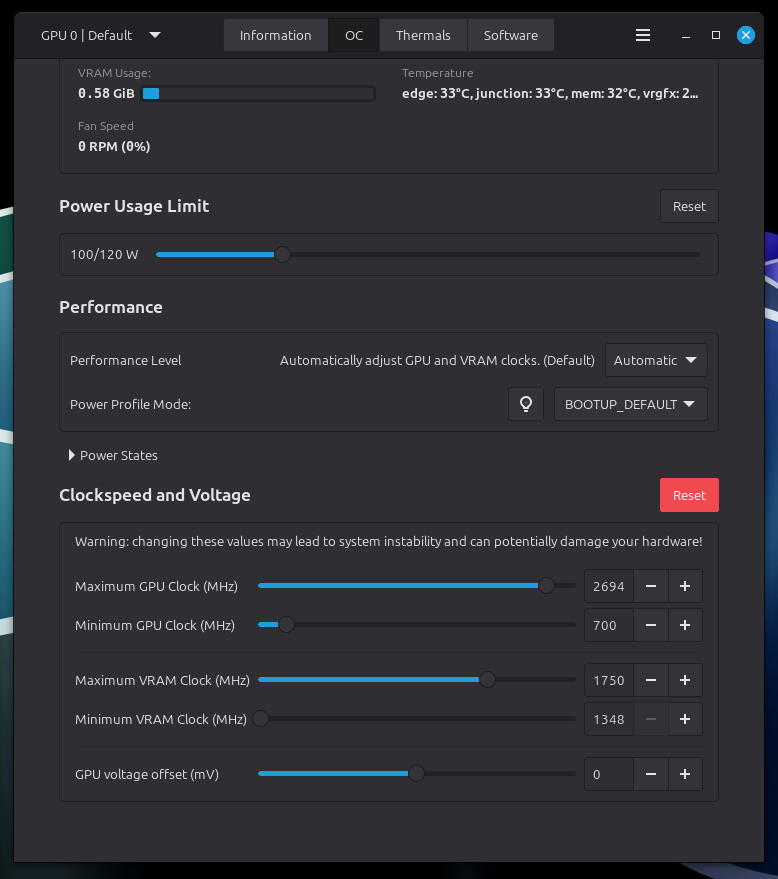The image size is (778, 879).
Task: Click the Maximum GPU Clock value field 2694
Action: [609, 586]
